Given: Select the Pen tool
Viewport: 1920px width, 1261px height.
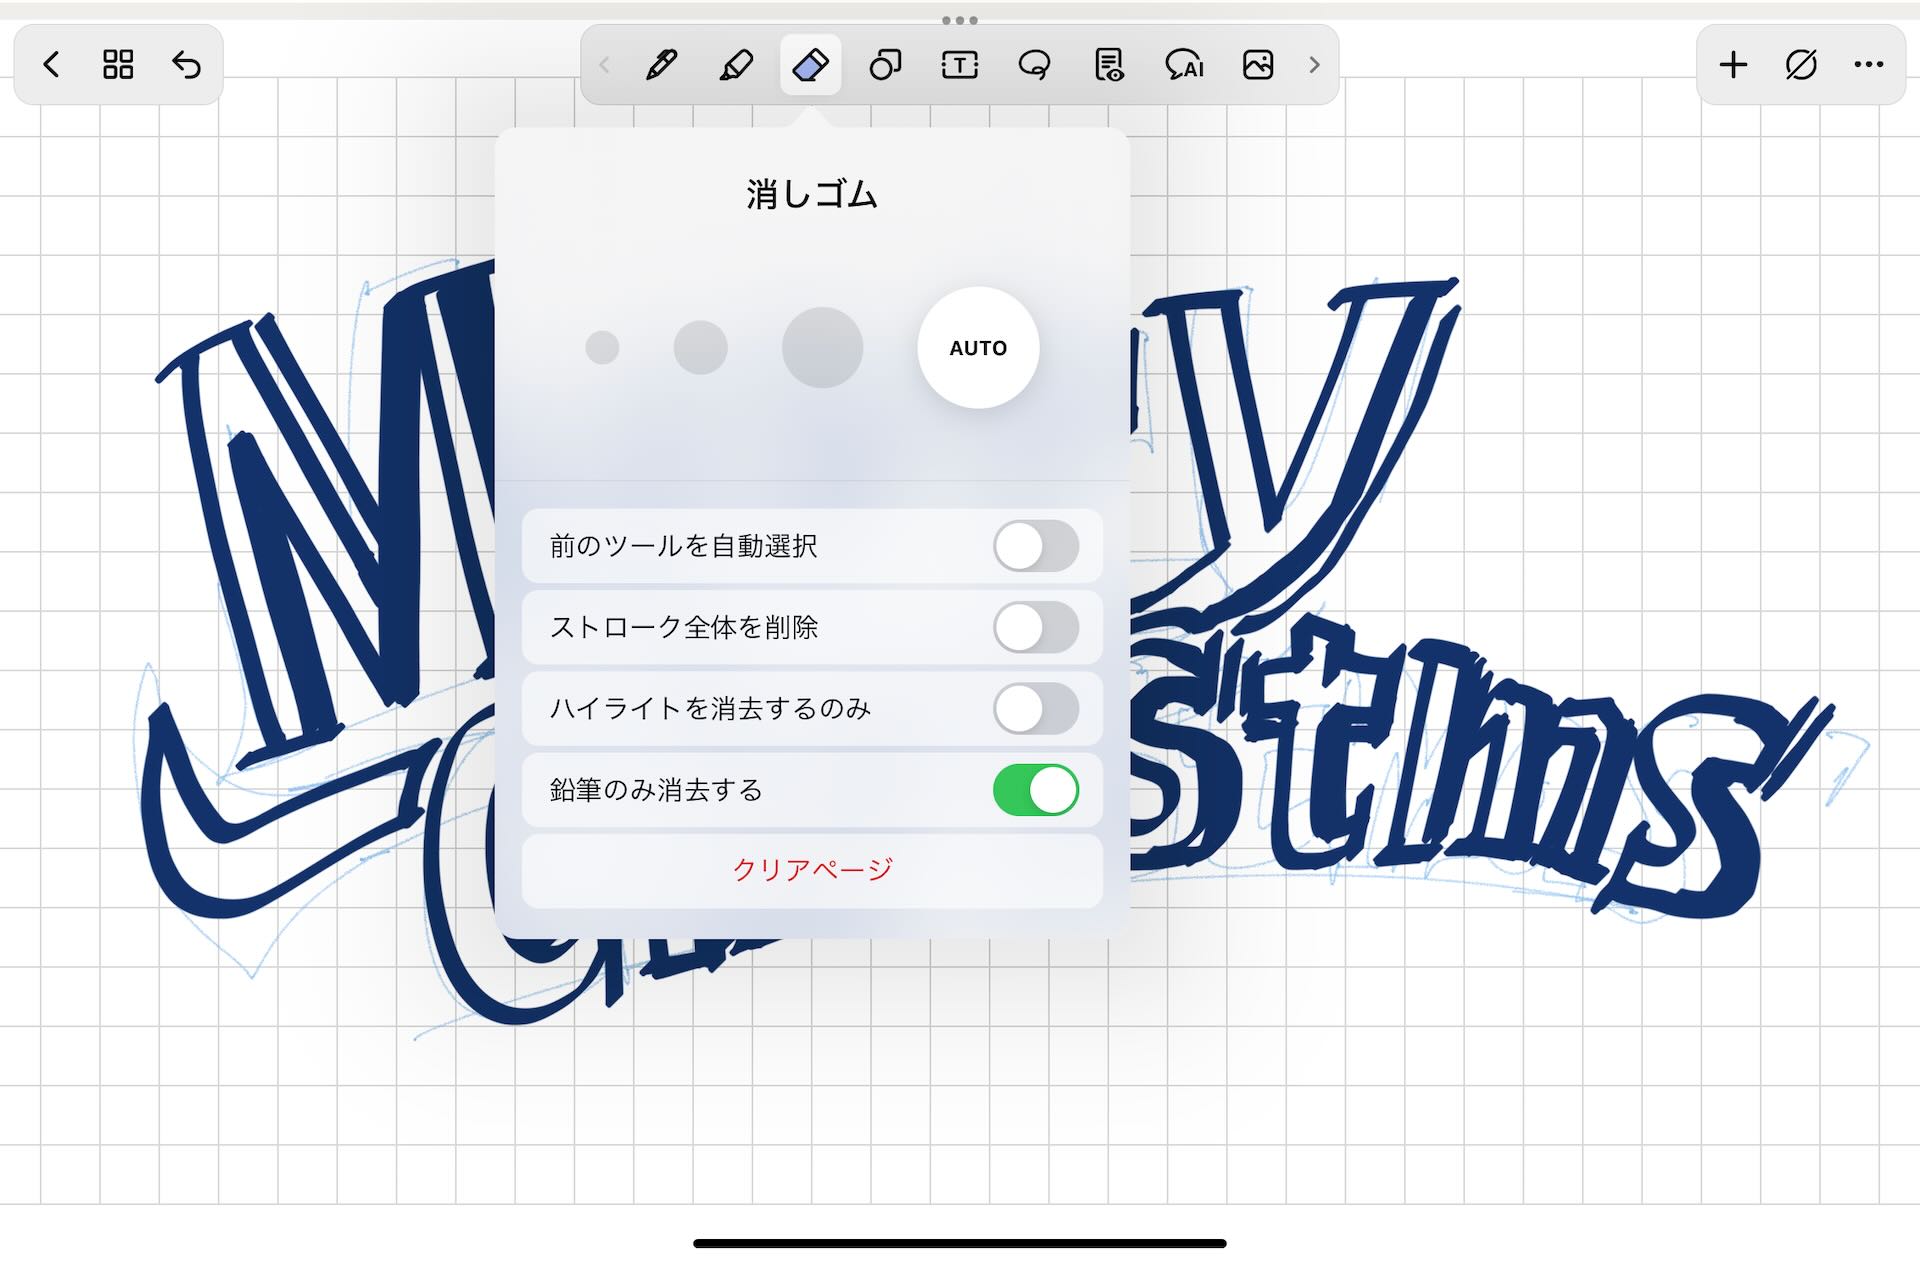Looking at the screenshot, I should pos(661,65).
